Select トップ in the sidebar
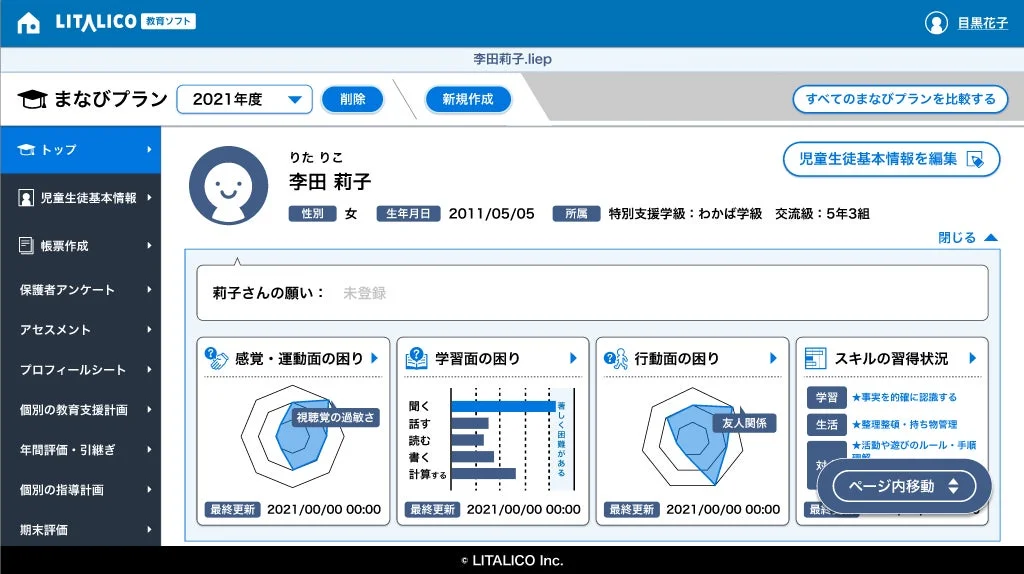1024x574 pixels. point(80,150)
